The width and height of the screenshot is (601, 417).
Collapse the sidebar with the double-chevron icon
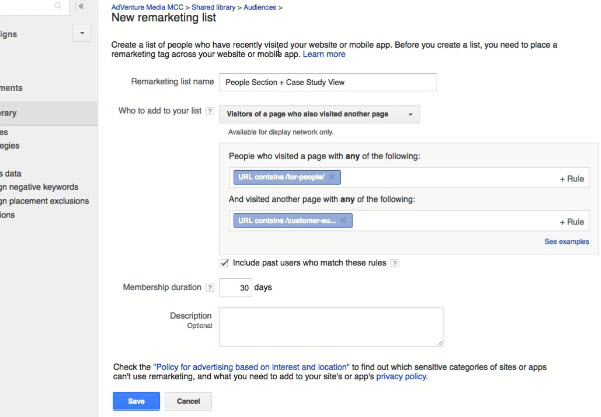82,7
